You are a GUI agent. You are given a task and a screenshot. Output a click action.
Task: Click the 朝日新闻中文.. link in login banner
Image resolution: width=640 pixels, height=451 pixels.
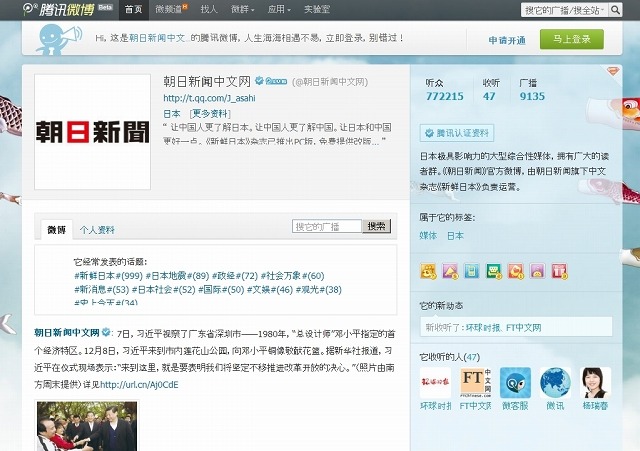[x=158, y=38]
